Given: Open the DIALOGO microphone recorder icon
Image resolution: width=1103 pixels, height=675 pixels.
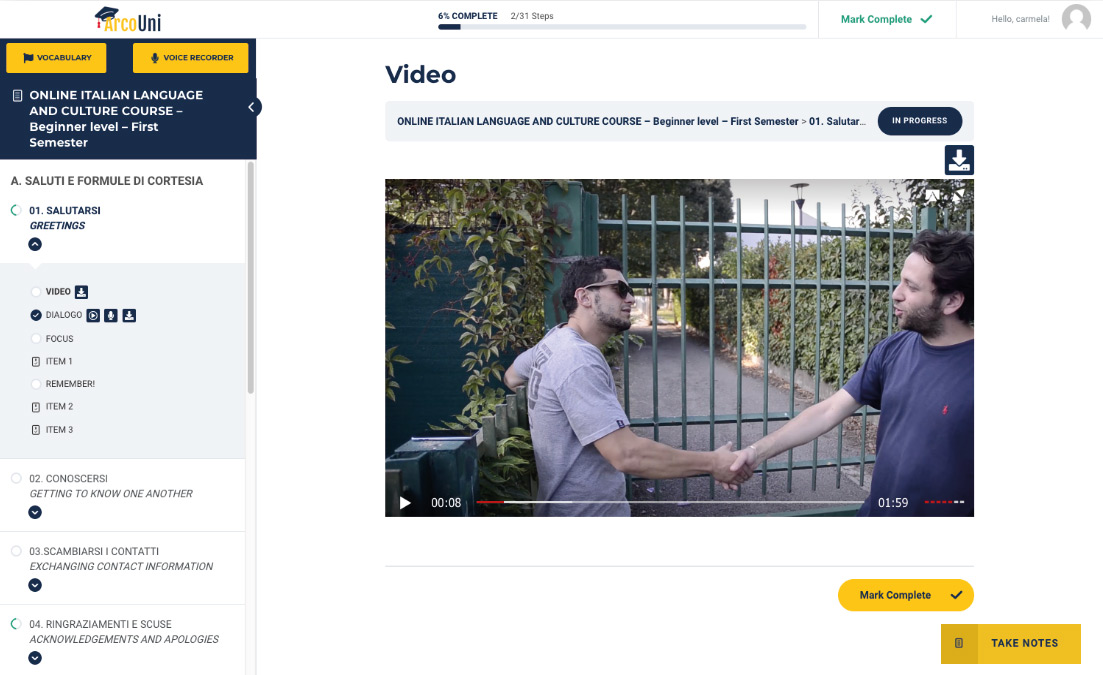Looking at the screenshot, I should [x=111, y=315].
